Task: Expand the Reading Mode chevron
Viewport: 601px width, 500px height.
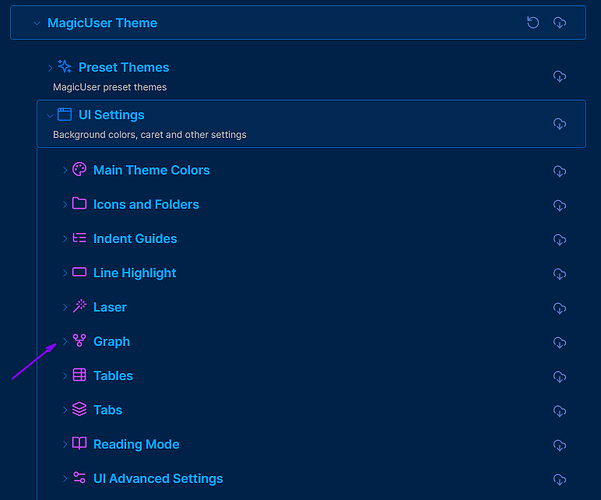Action: (65, 444)
